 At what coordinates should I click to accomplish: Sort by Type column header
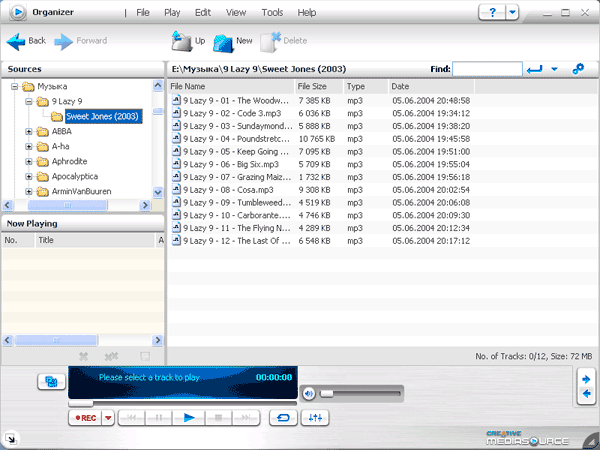[x=365, y=86]
